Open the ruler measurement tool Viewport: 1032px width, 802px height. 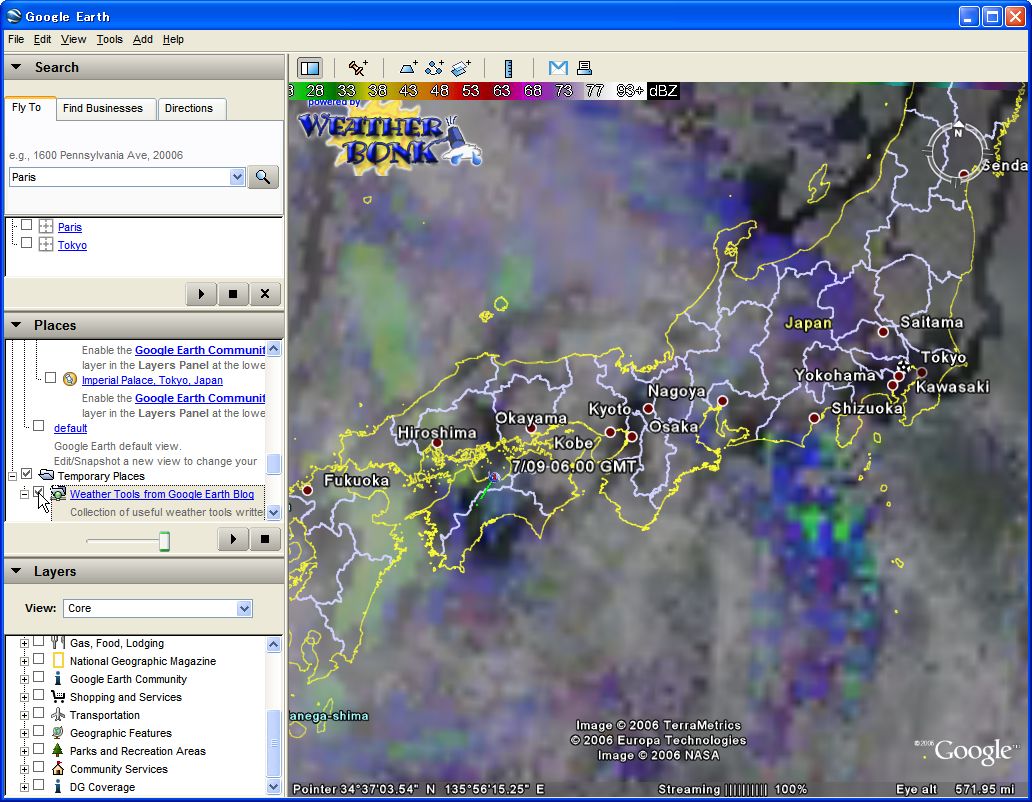coord(508,68)
